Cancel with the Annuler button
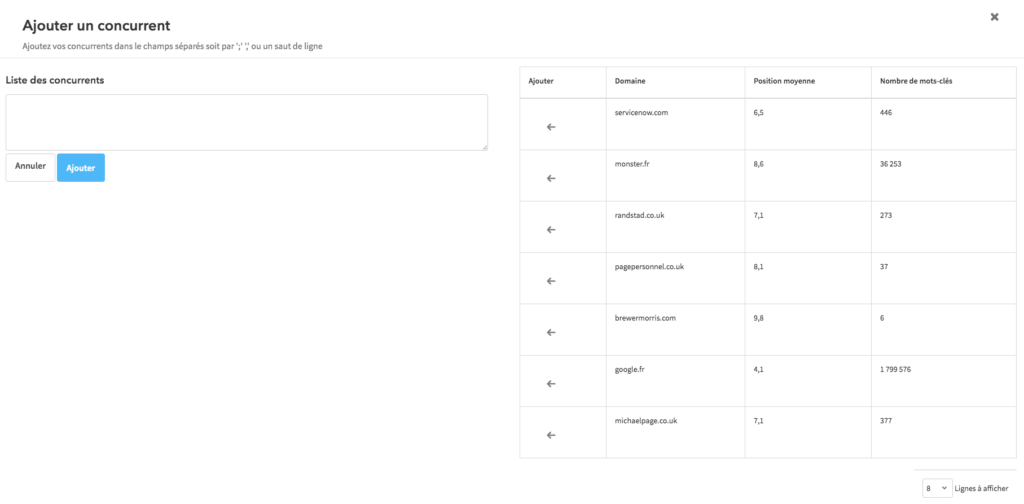 point(30,167)
